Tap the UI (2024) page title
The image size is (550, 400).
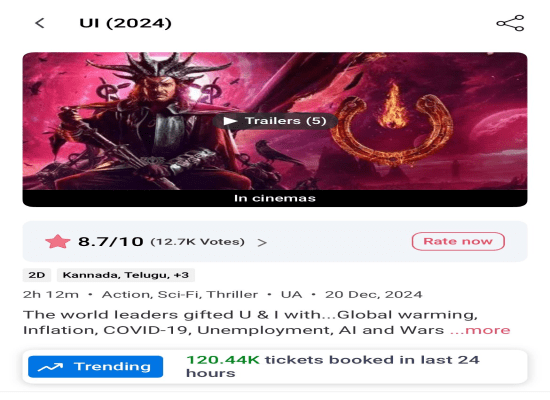(126, 23)
